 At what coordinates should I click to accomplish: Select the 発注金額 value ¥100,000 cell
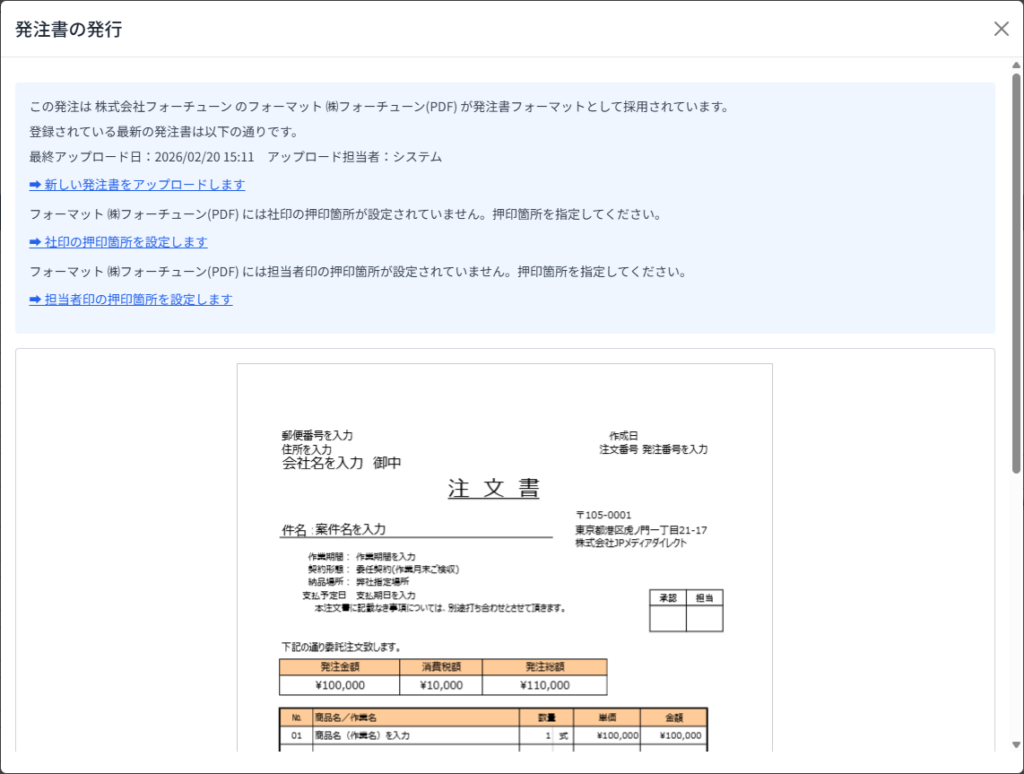tap(339, 685)
